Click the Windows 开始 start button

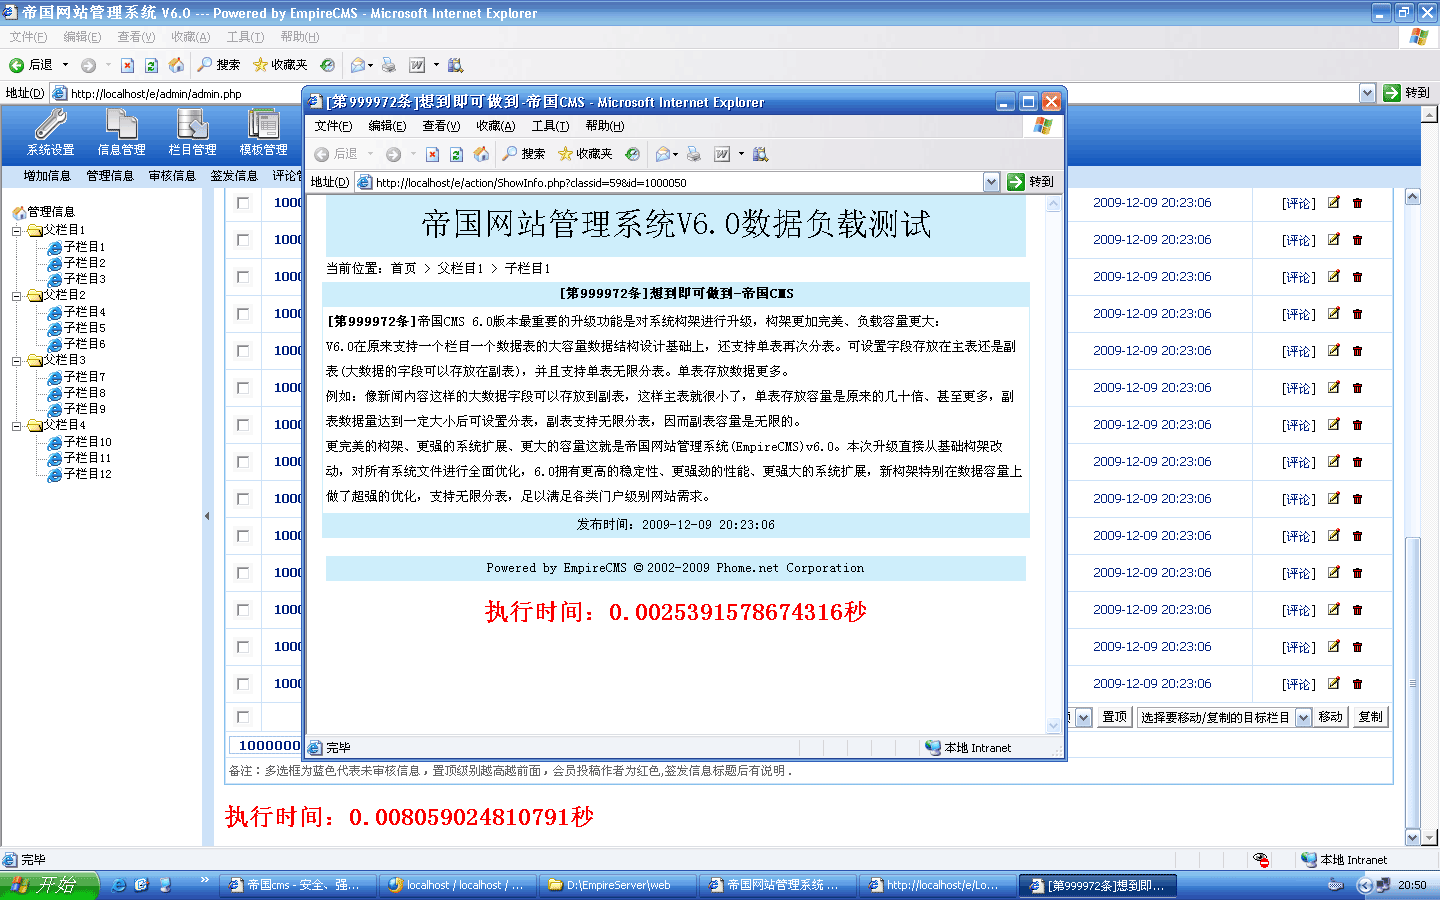[x=48, y=885]
